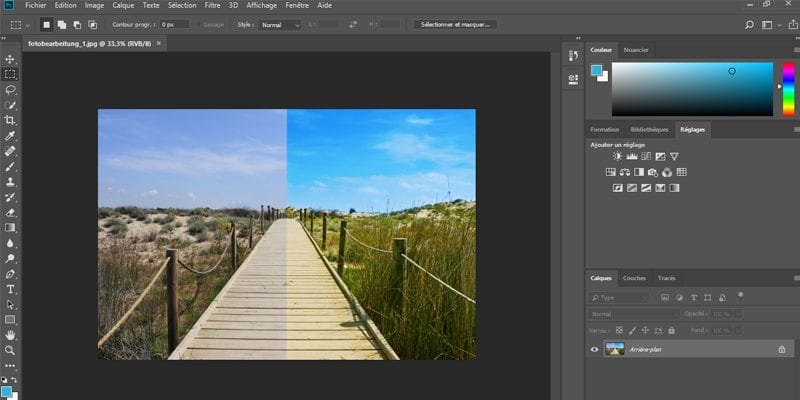Add a Vibrance adjustment
Viewport: 800px width, 400px height.
[x=674, y=157]
